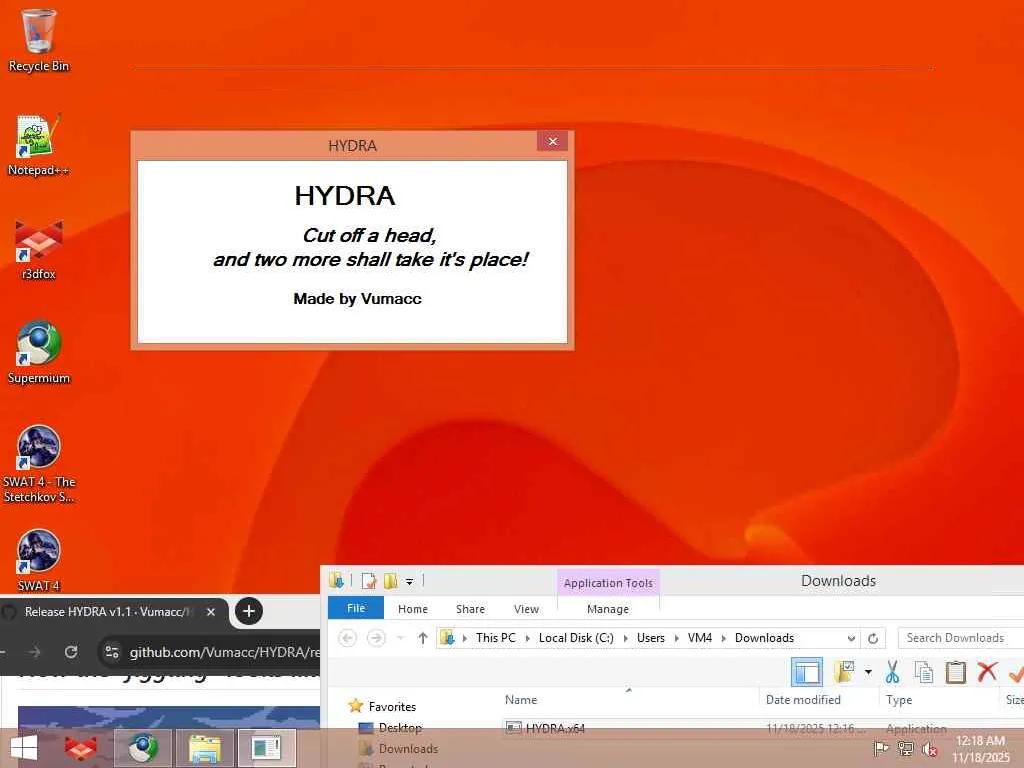Click VM4 breadcrumb segment
1024x768 pixels.
tap(699, 638)
